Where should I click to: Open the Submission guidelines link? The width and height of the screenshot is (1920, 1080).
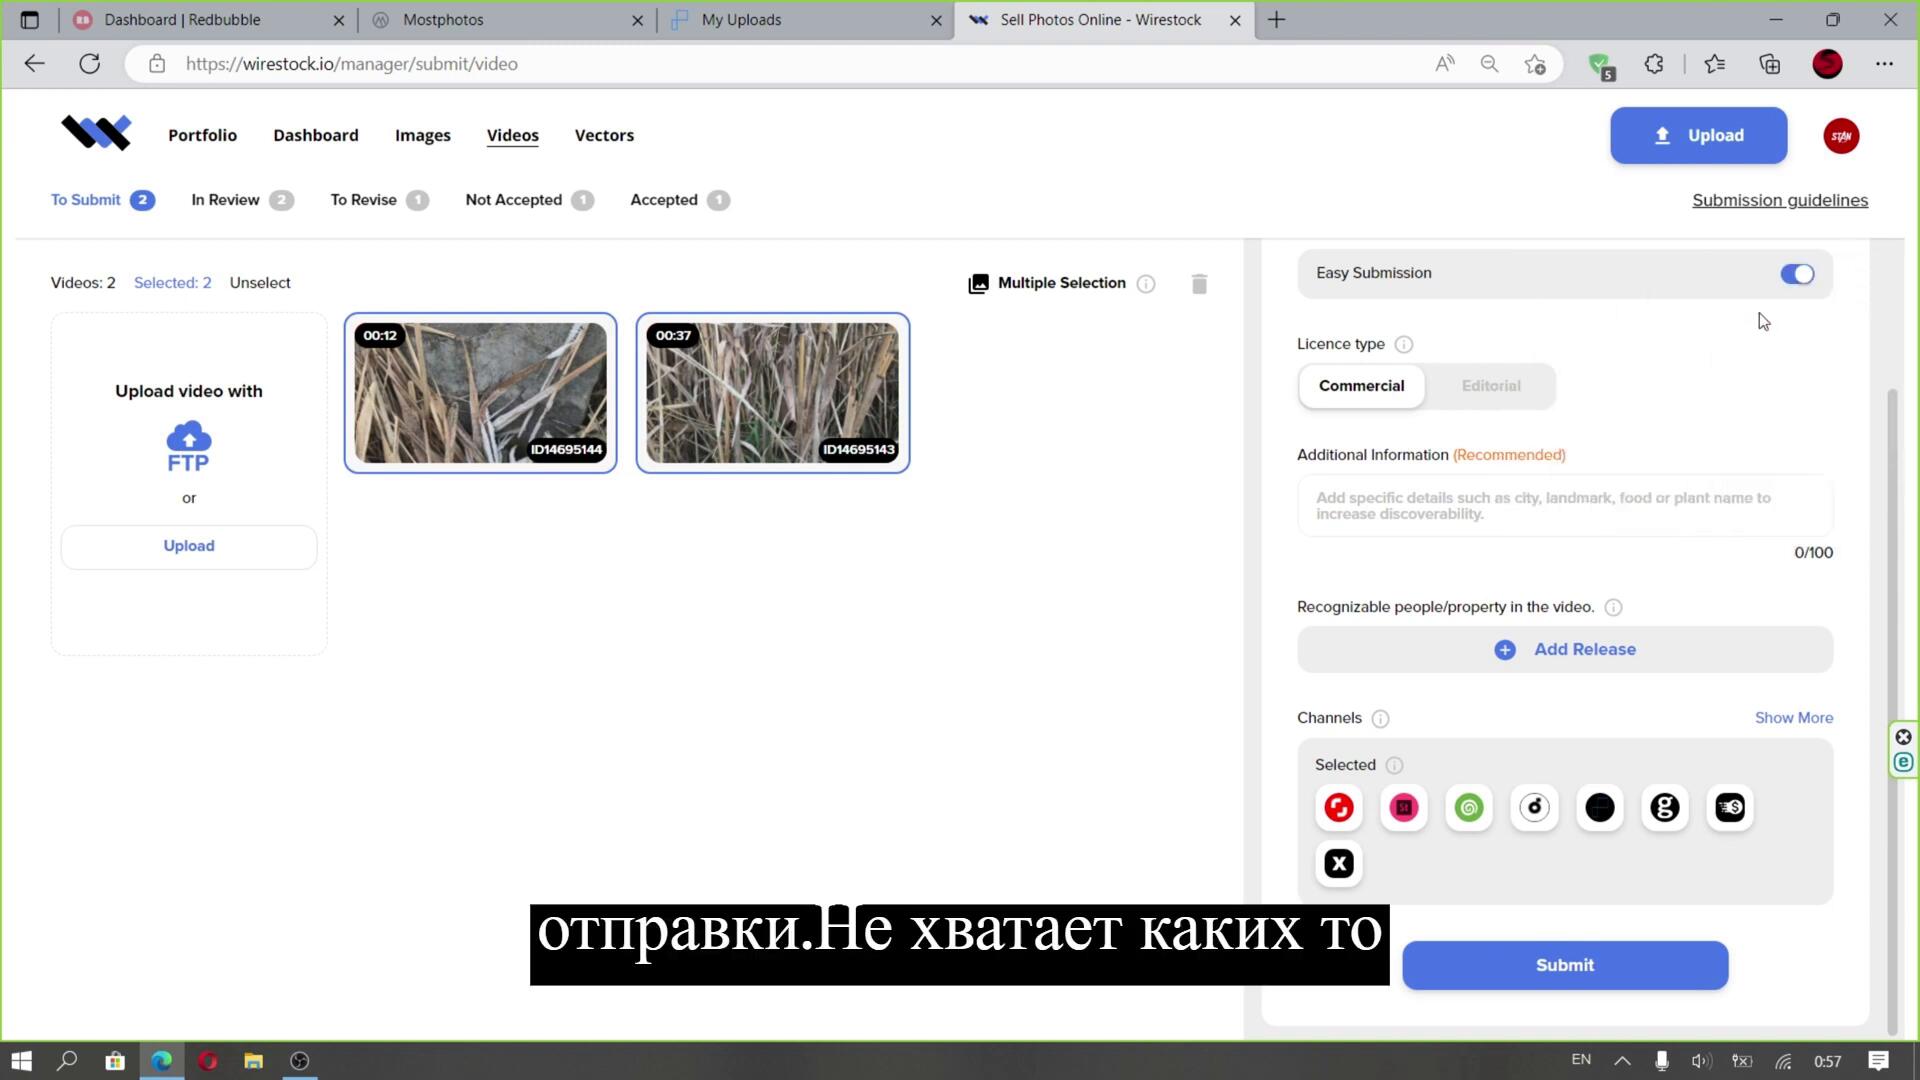tap(1779, 200)
